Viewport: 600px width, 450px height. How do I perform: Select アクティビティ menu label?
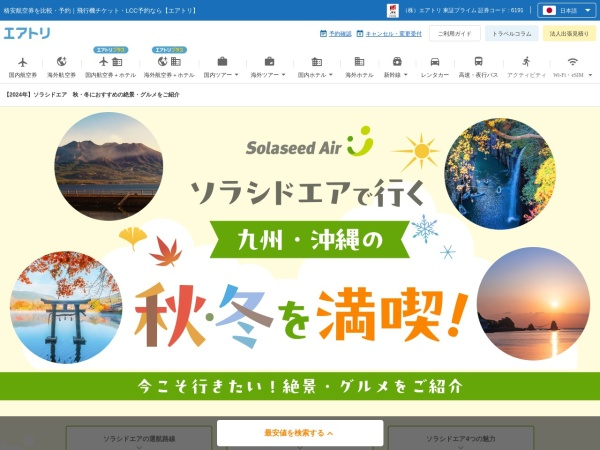[526, 75]
